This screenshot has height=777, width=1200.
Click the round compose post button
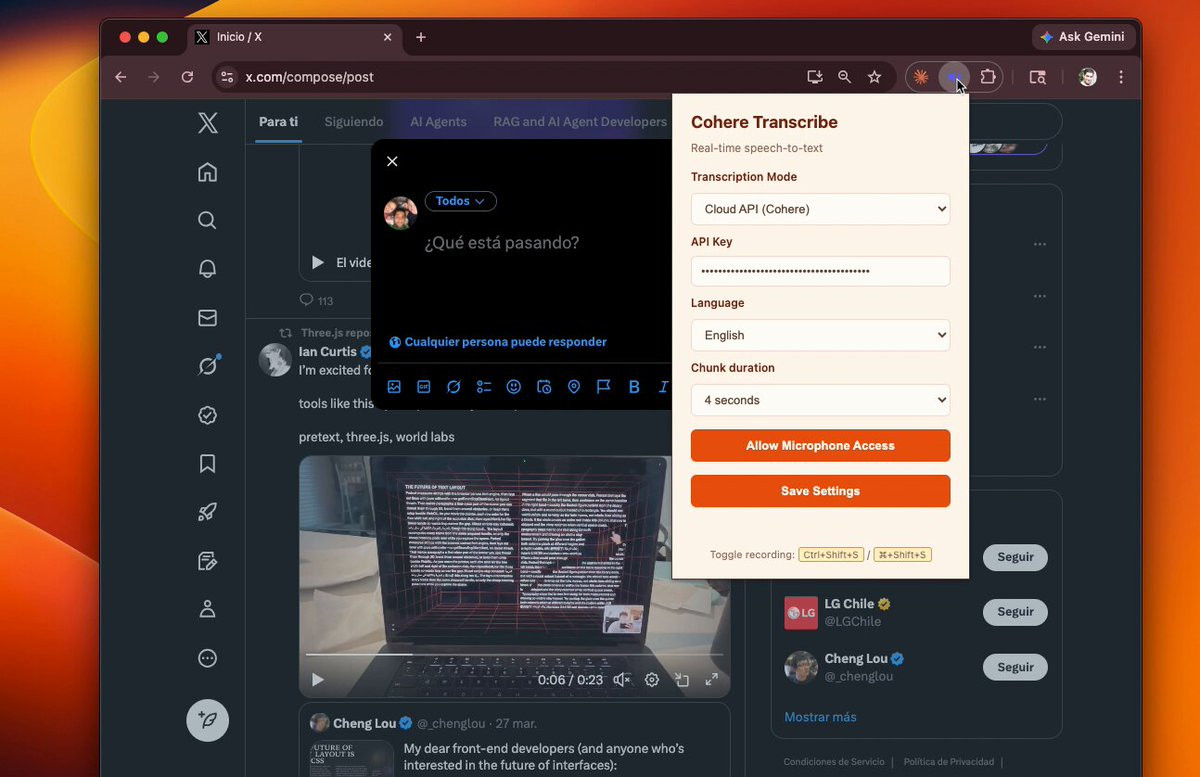[x=208, y=720]
